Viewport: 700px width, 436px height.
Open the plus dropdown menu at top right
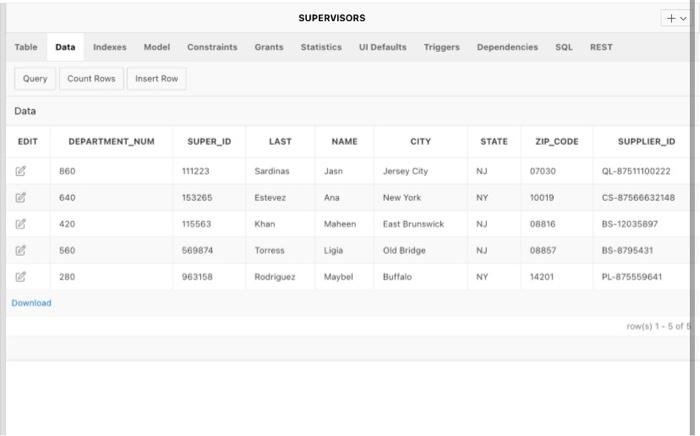pos(676,18)
